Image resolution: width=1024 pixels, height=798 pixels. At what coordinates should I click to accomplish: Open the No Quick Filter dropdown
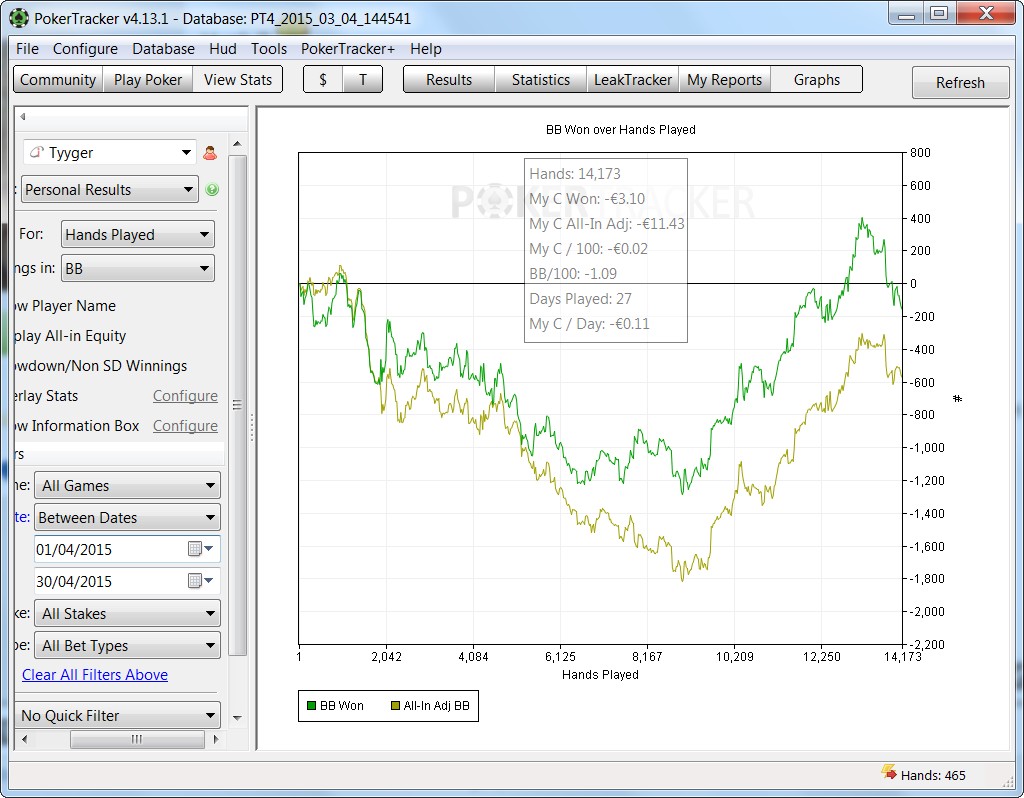click(x=118, y=716)
